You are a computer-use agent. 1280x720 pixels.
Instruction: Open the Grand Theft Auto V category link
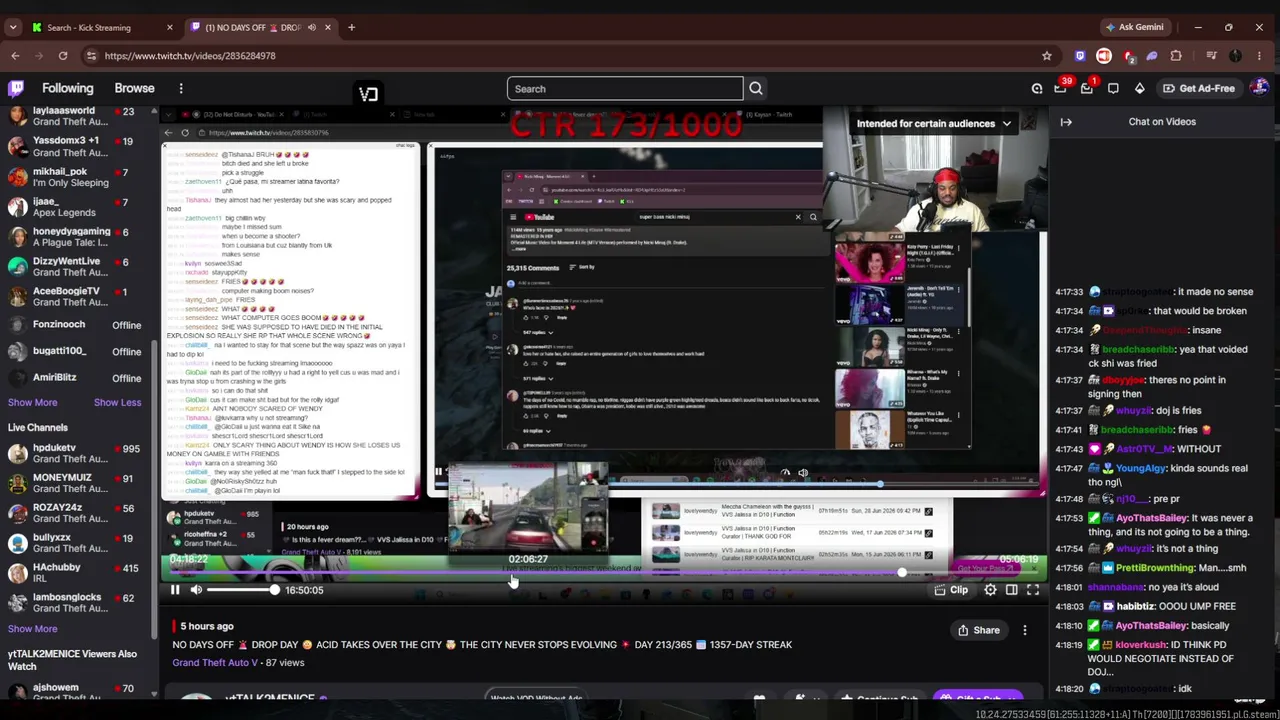215,662
